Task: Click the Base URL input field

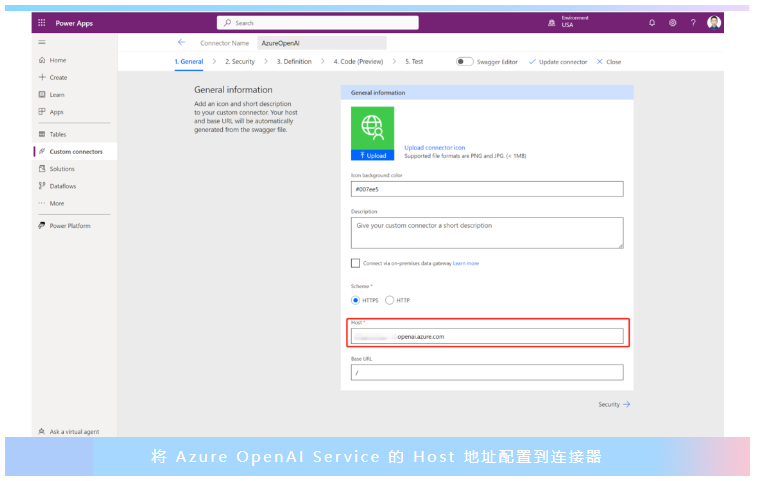Action: pyautogui.click(x=487, y=372)
